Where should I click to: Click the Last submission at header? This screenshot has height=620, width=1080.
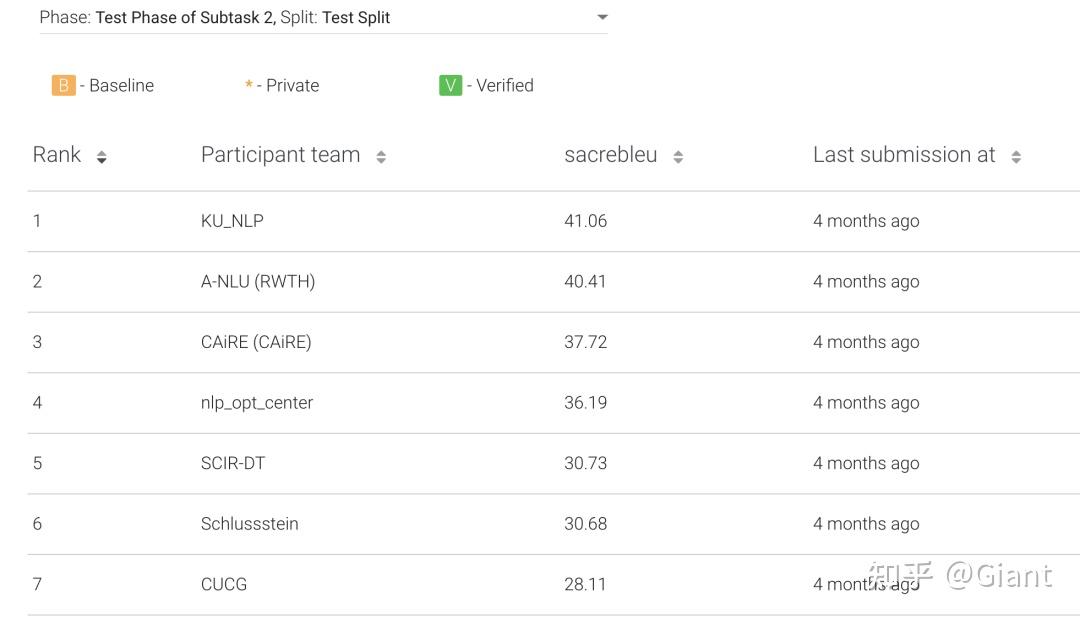coord(904,155)
